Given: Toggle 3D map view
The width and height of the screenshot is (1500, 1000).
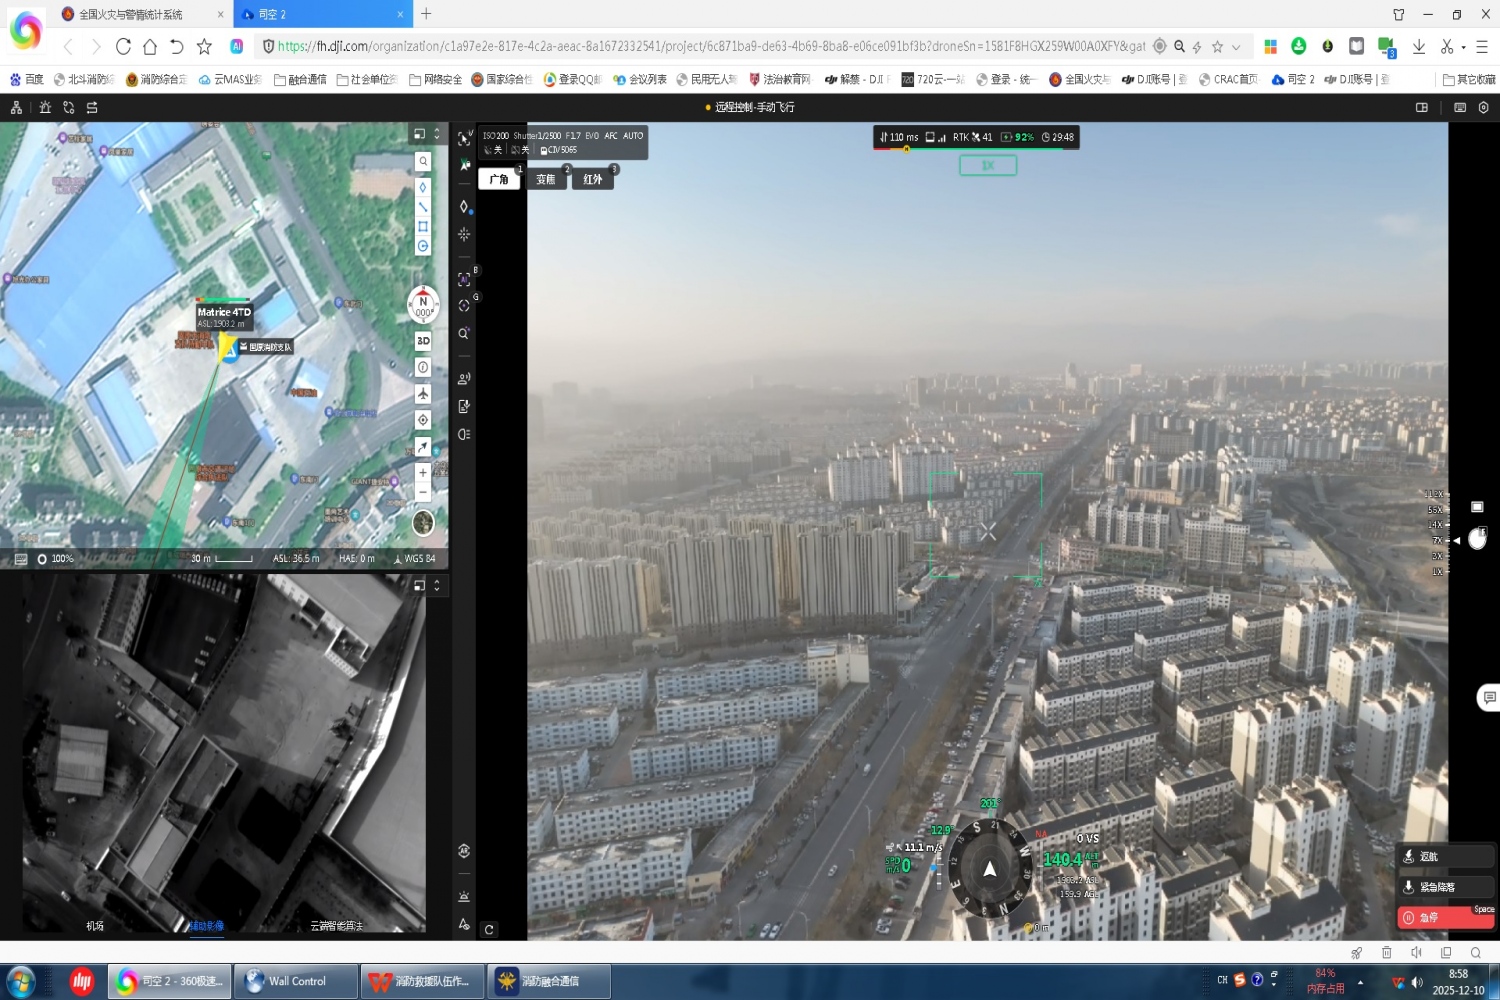Looking at the screenshot, I should tap(423, 341).
